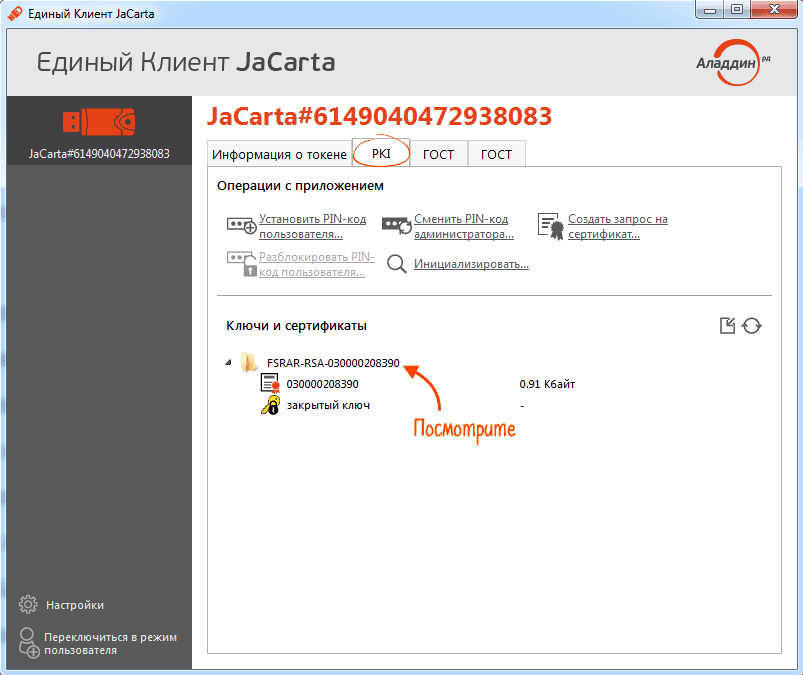Select certificate 030000208390 in the tree
Image resolution: width=803 pixels, height=675 pixels.
click(x=322, y=384)
